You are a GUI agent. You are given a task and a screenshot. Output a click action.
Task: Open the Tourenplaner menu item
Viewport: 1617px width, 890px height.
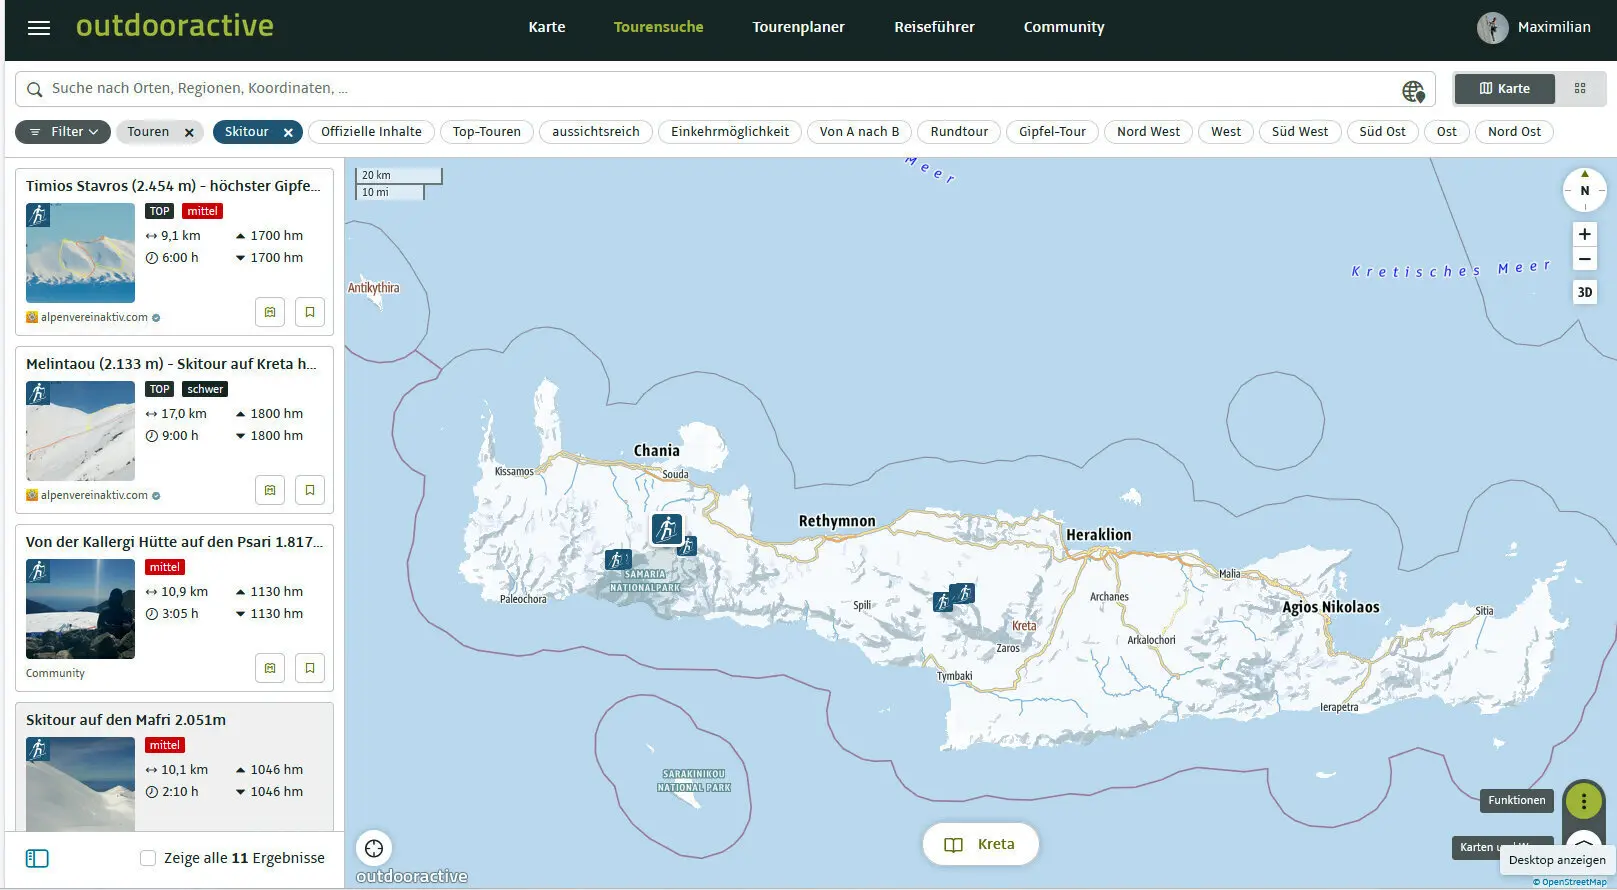tap(798, 27)
